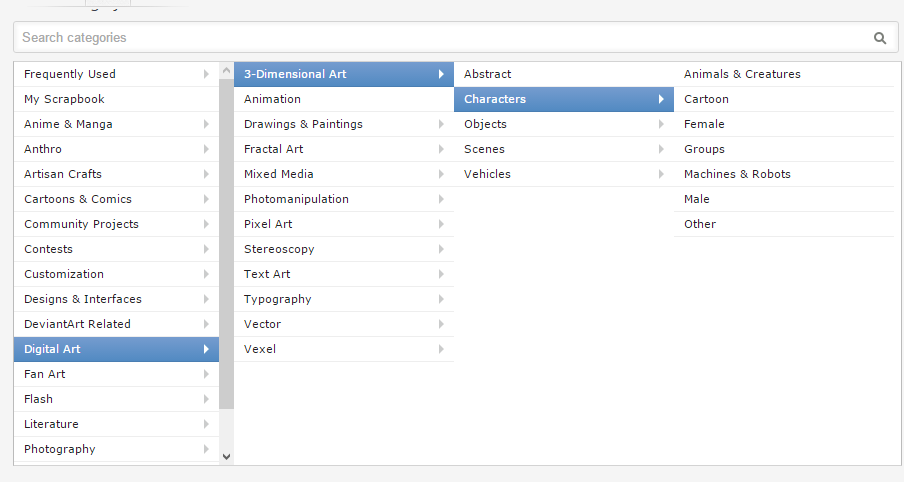Select the Pixel Art subcategory
The height and width of the screenshot is (482, 904).
[268, 224]
